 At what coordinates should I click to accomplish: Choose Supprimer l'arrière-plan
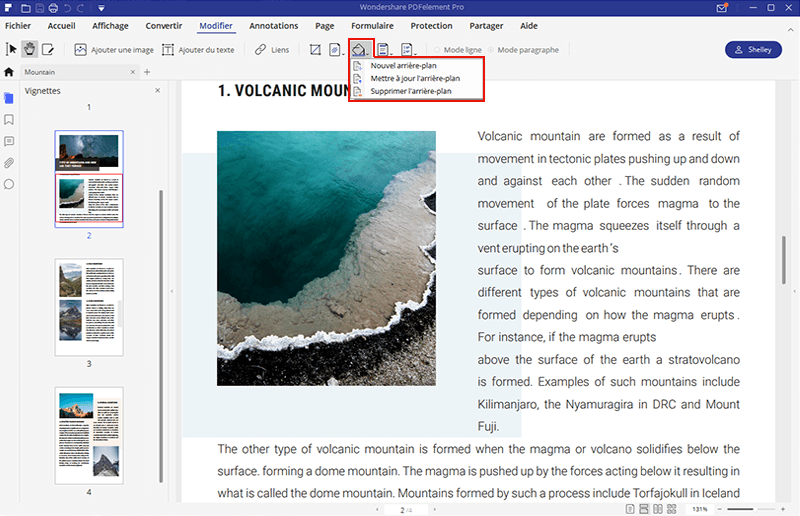(416, 91)
